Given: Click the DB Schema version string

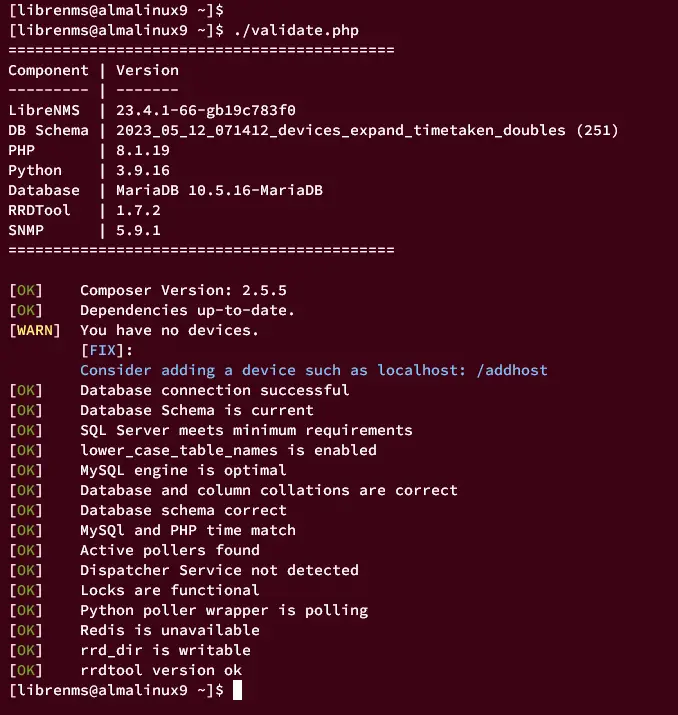Looking at the screenshot, I should [367, 130].
